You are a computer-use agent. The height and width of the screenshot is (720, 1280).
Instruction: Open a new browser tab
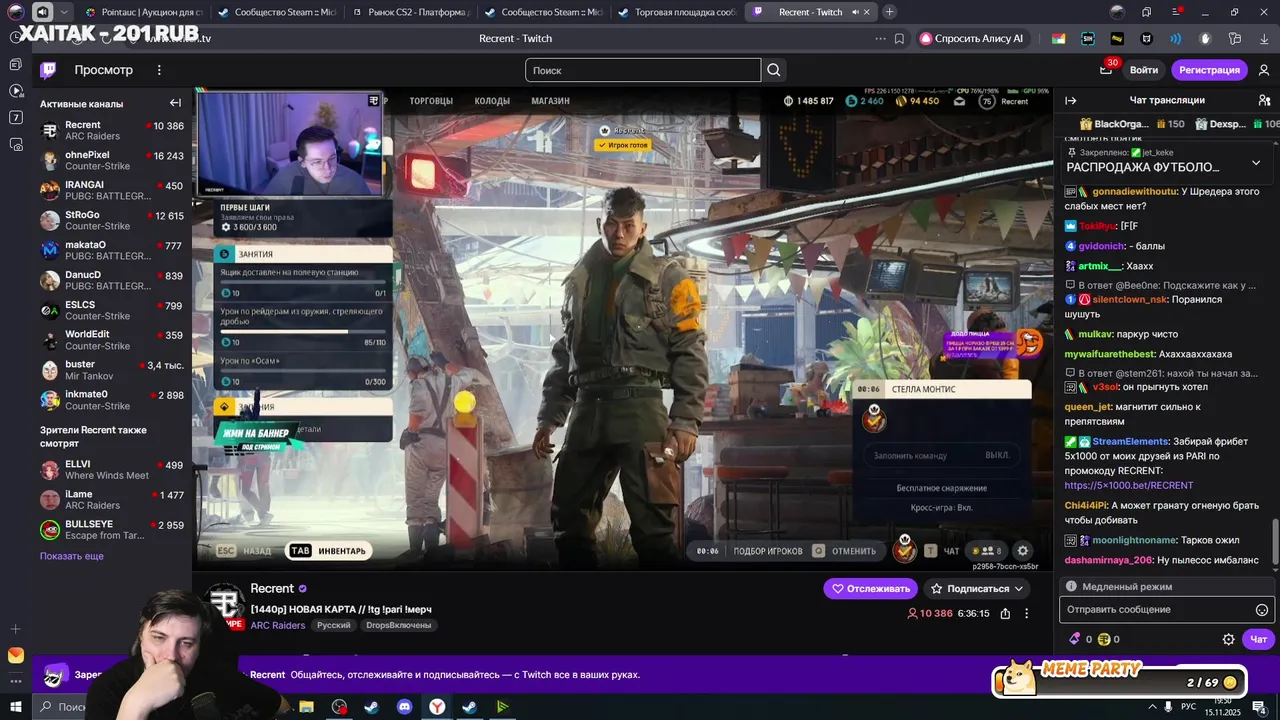click(889, 12)
